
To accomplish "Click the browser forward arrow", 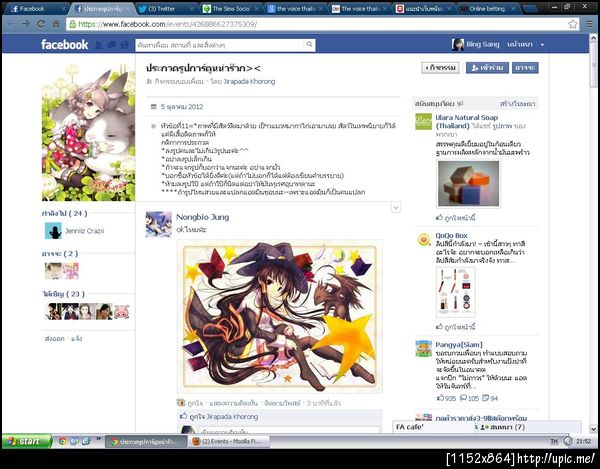I will click(26, 24).
